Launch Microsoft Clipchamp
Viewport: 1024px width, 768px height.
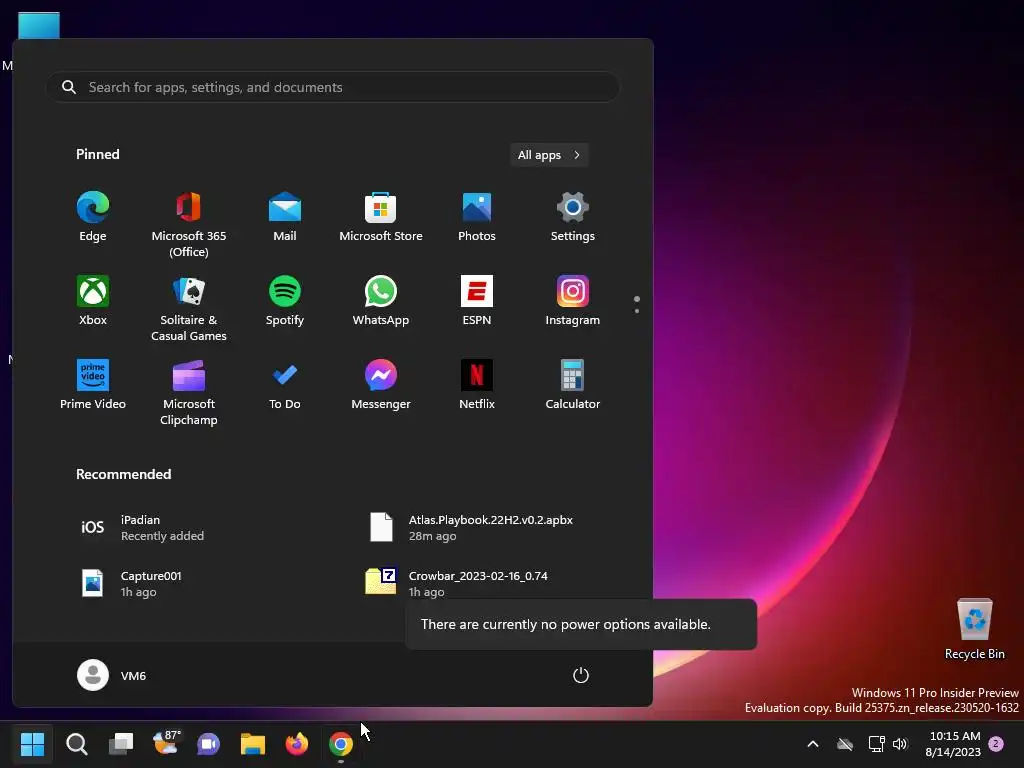tap(189, 392)
